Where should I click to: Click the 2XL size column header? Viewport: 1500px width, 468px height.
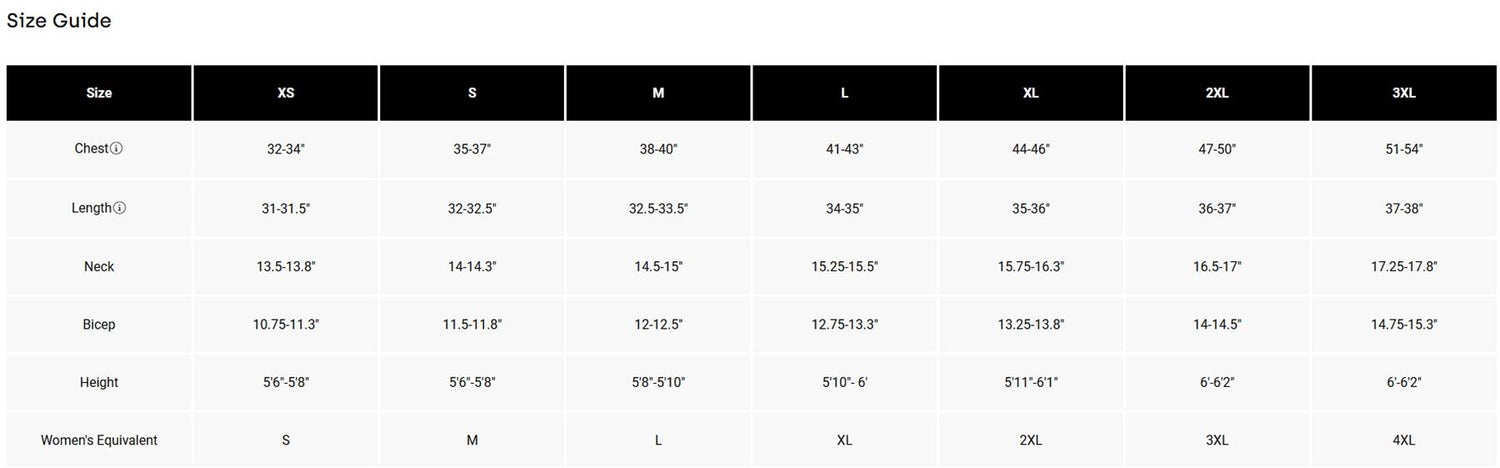[1217, 93]
